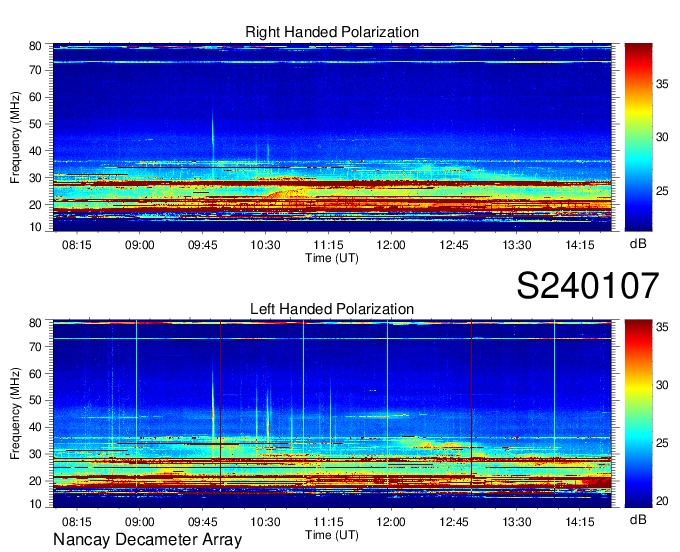Click the 30 value on bottom colorbar
Viewport: 680px width, 552px height.
tap(662, 385)
